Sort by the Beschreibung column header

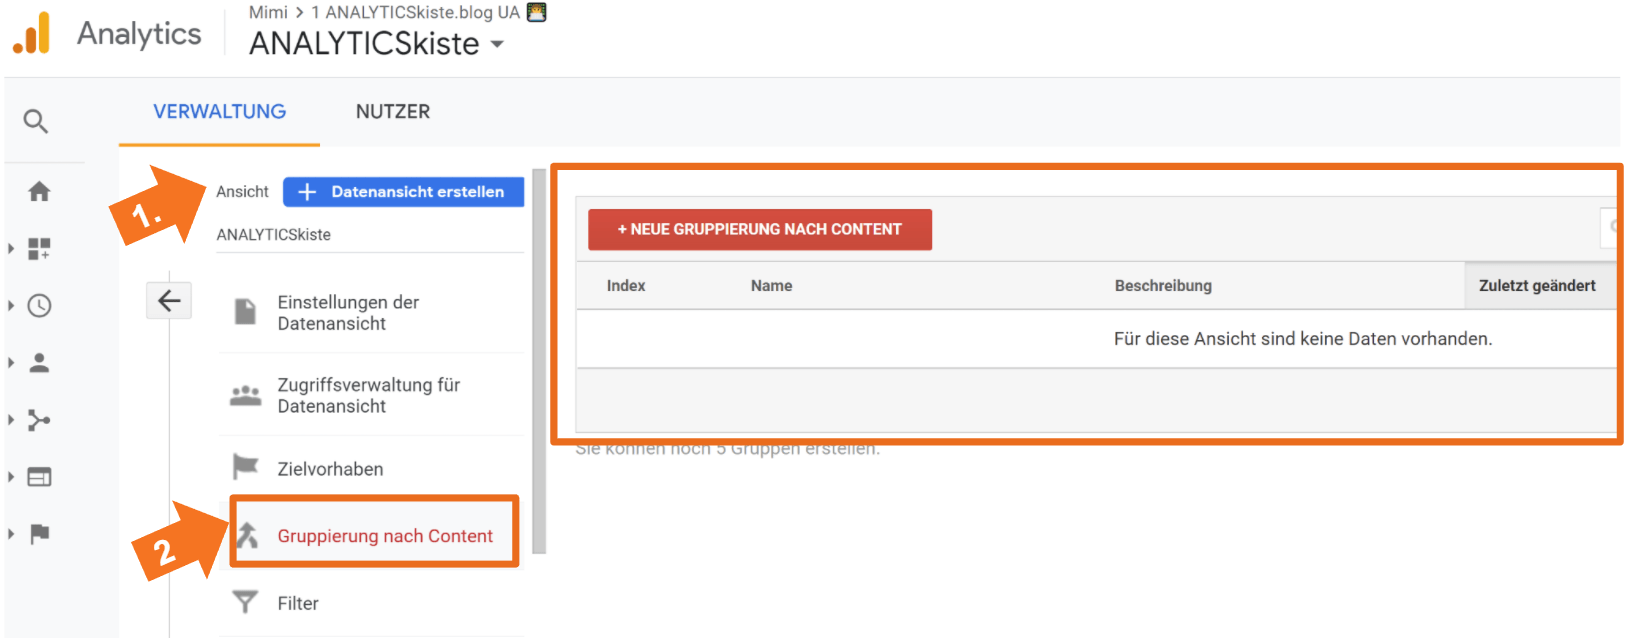pos(1163,286)
